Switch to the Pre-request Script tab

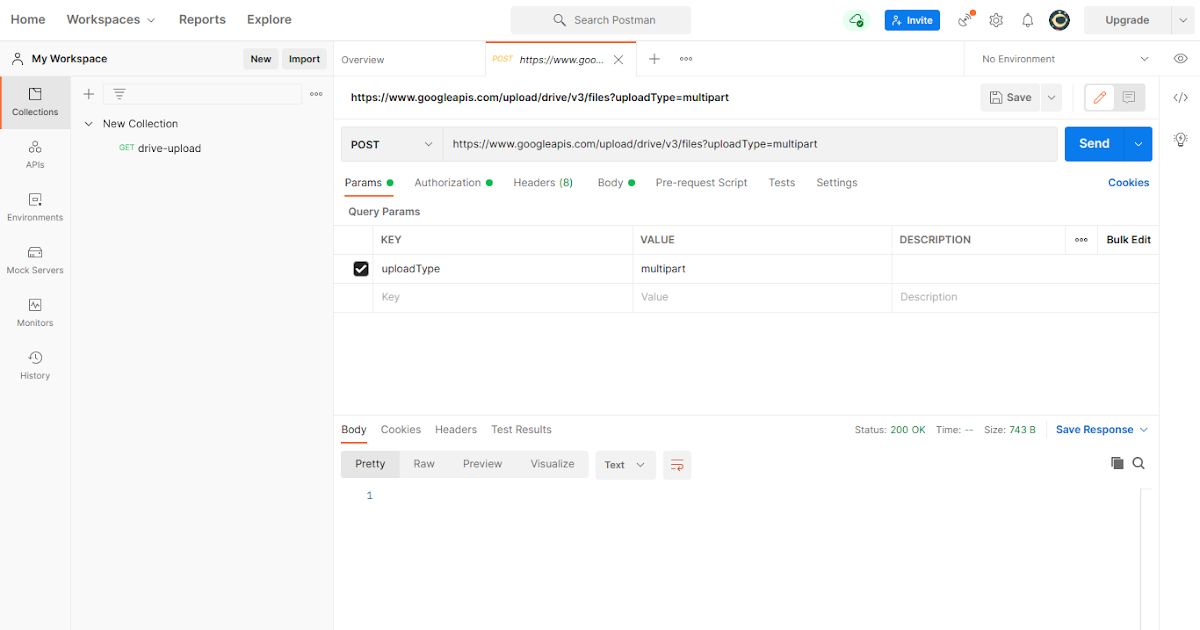pos(703,182)
